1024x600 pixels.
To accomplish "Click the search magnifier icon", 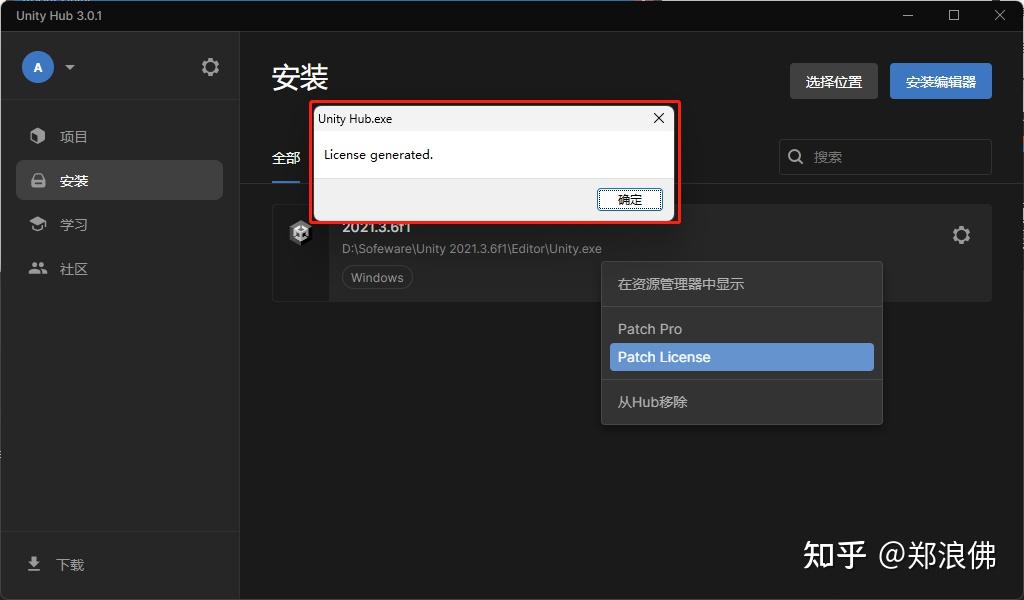I will pyautogui.click(x=795, y=156).
